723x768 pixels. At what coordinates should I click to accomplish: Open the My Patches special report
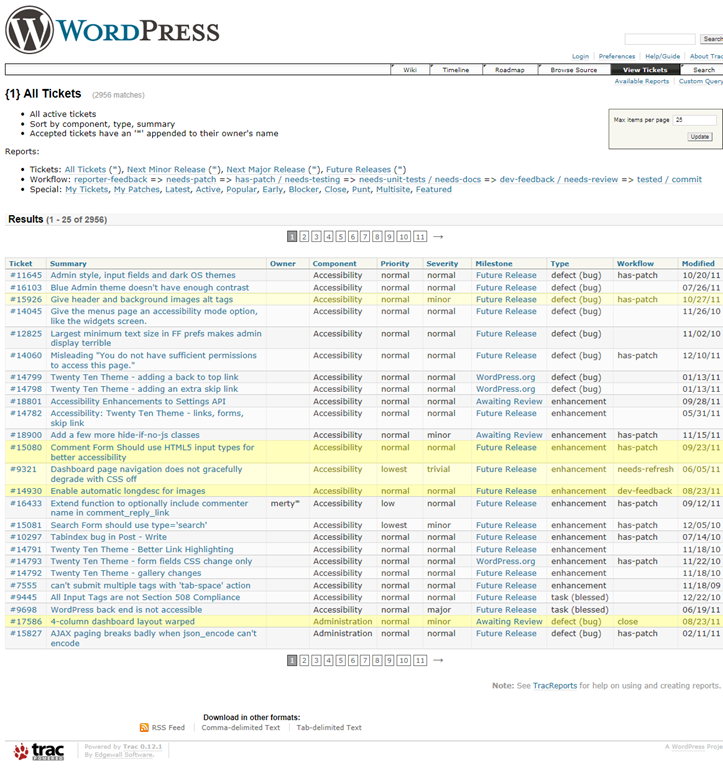point(137,190)
